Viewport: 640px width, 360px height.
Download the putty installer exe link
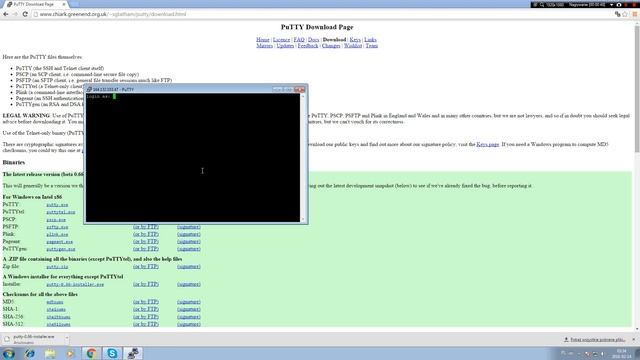pos(75,284)
